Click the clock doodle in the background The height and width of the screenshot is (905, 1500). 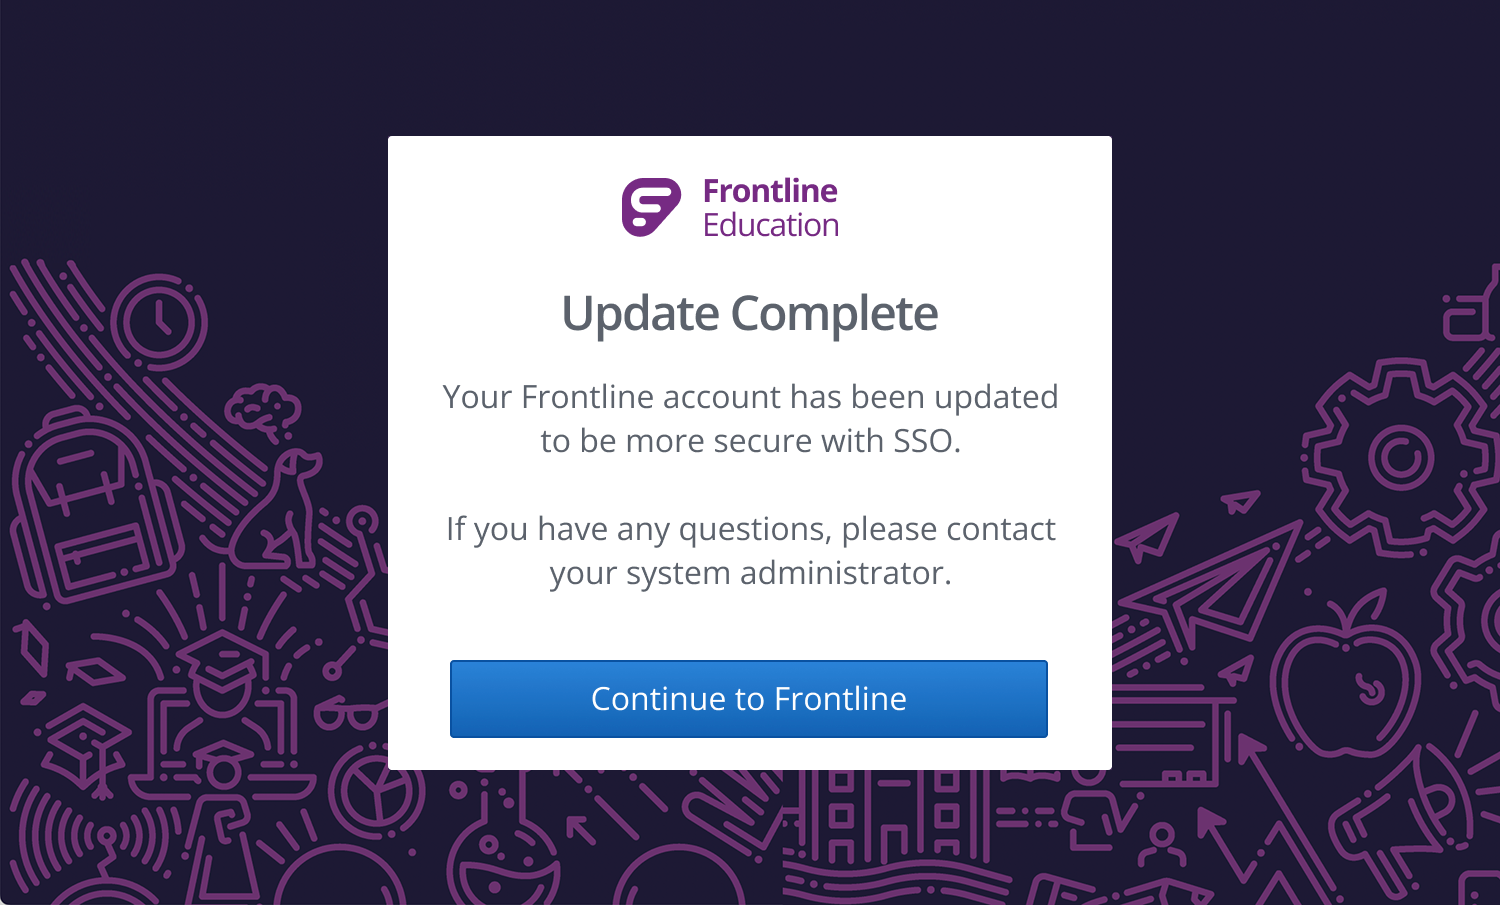(160, 322)
